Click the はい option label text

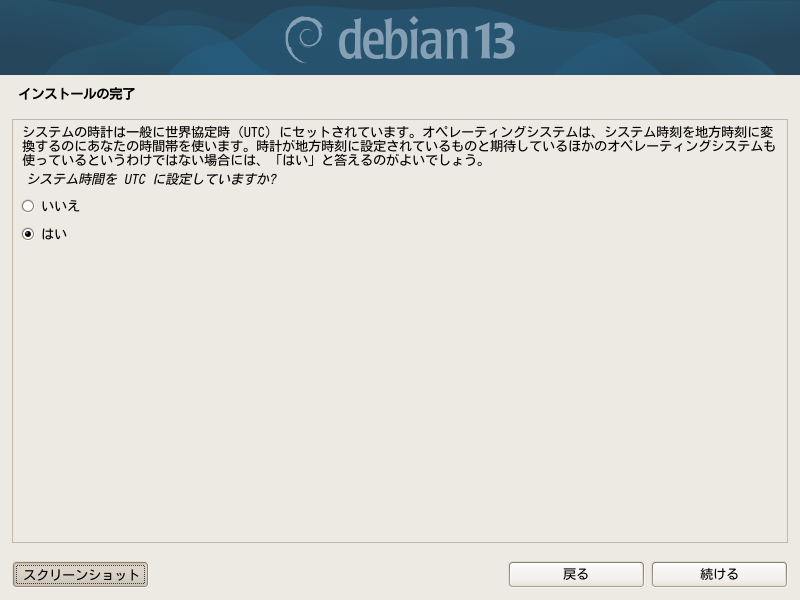coord(54,234)
